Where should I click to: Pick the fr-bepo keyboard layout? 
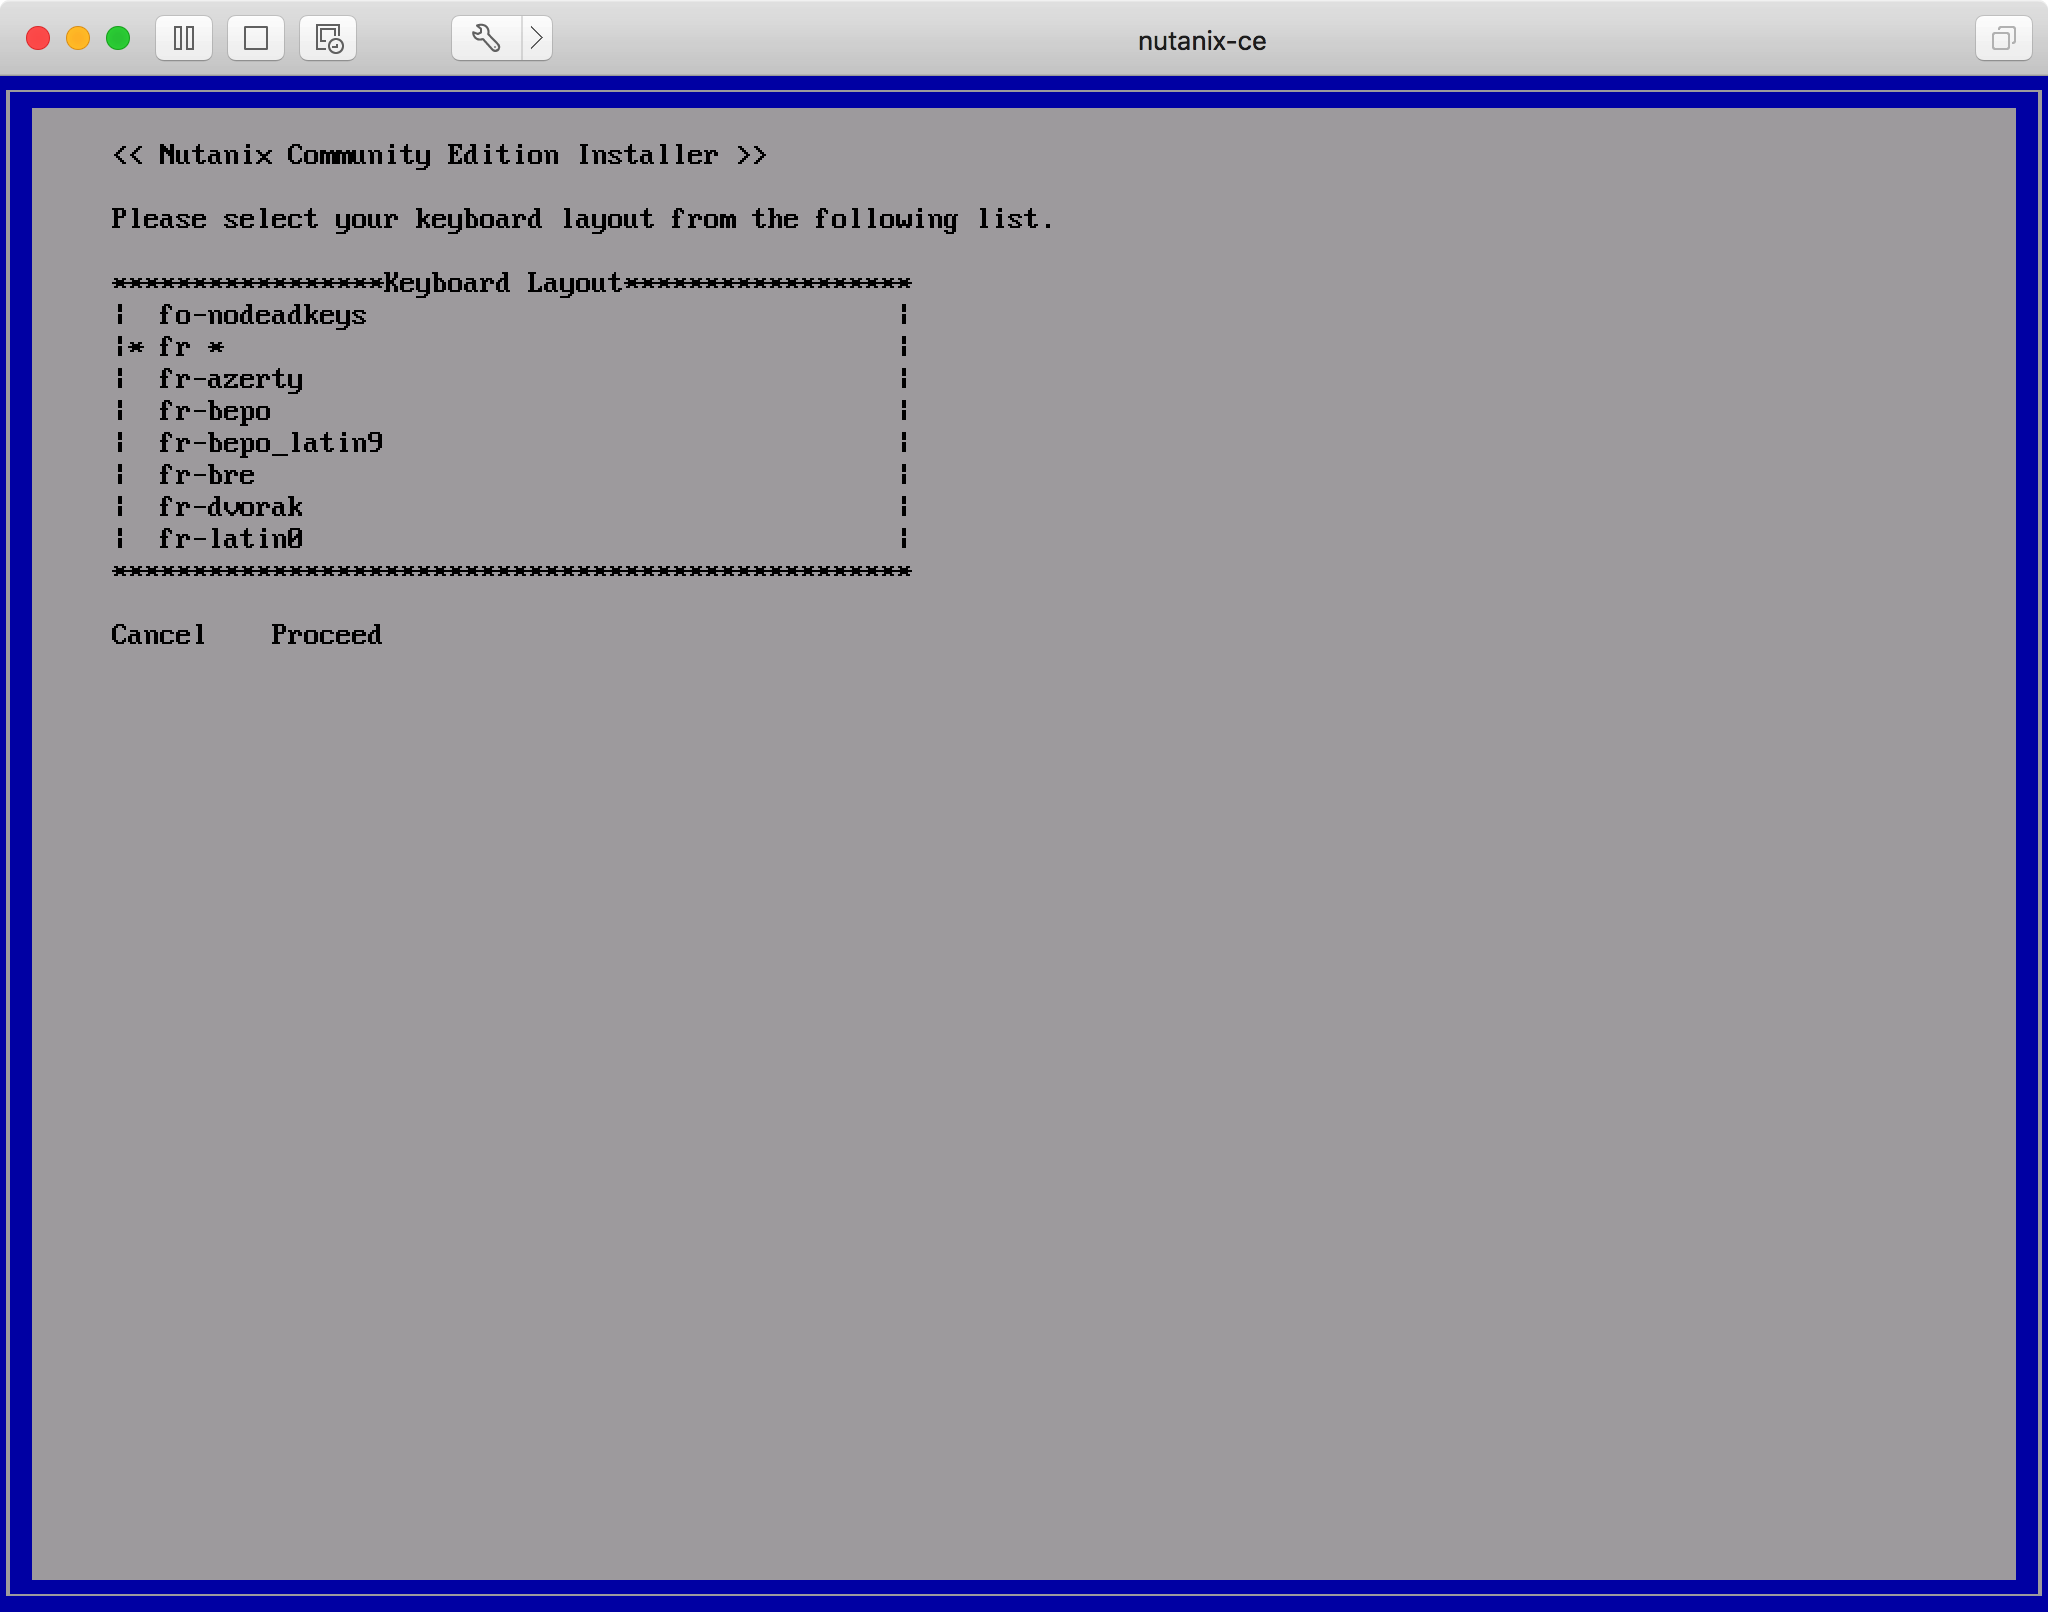point(214,412)
